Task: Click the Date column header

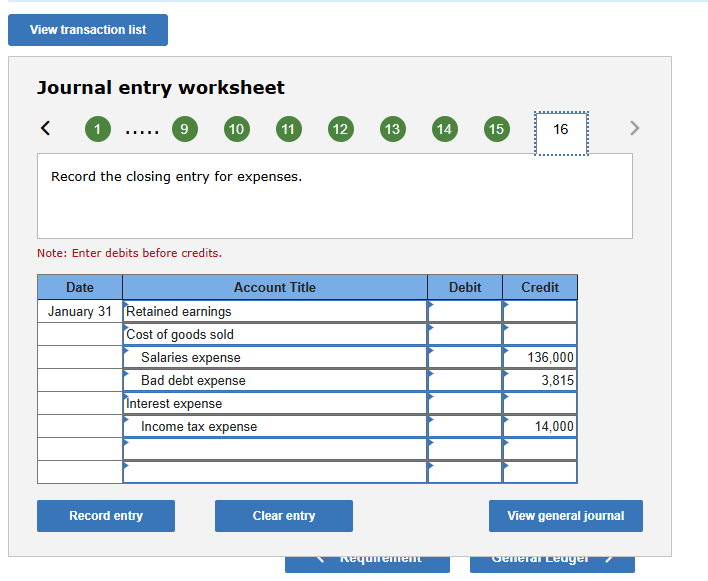Action: [x=80, y=287]
